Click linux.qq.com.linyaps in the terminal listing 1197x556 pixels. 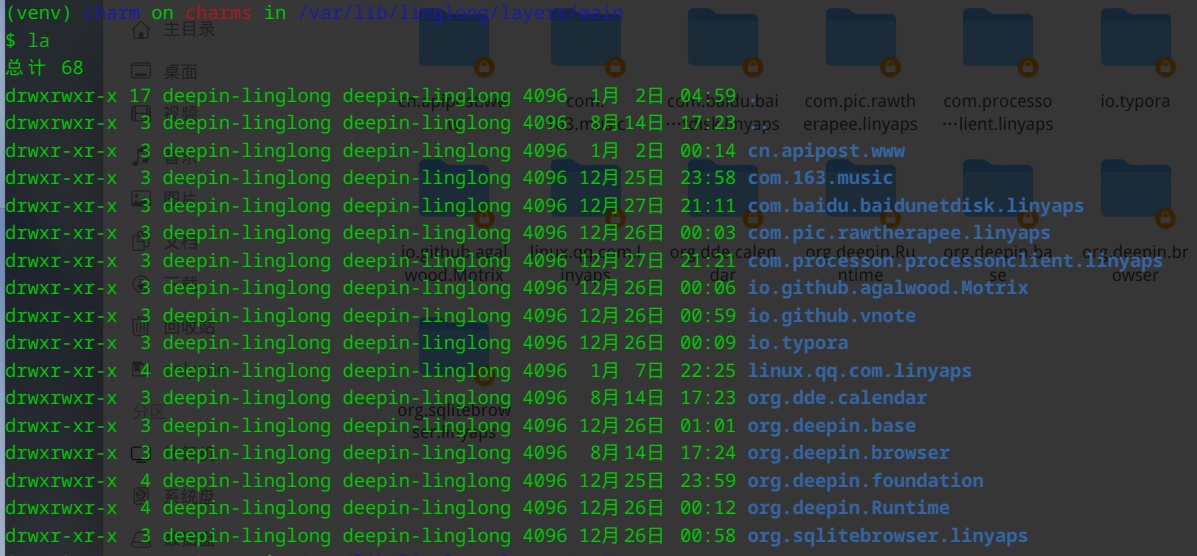click(860, 371)
